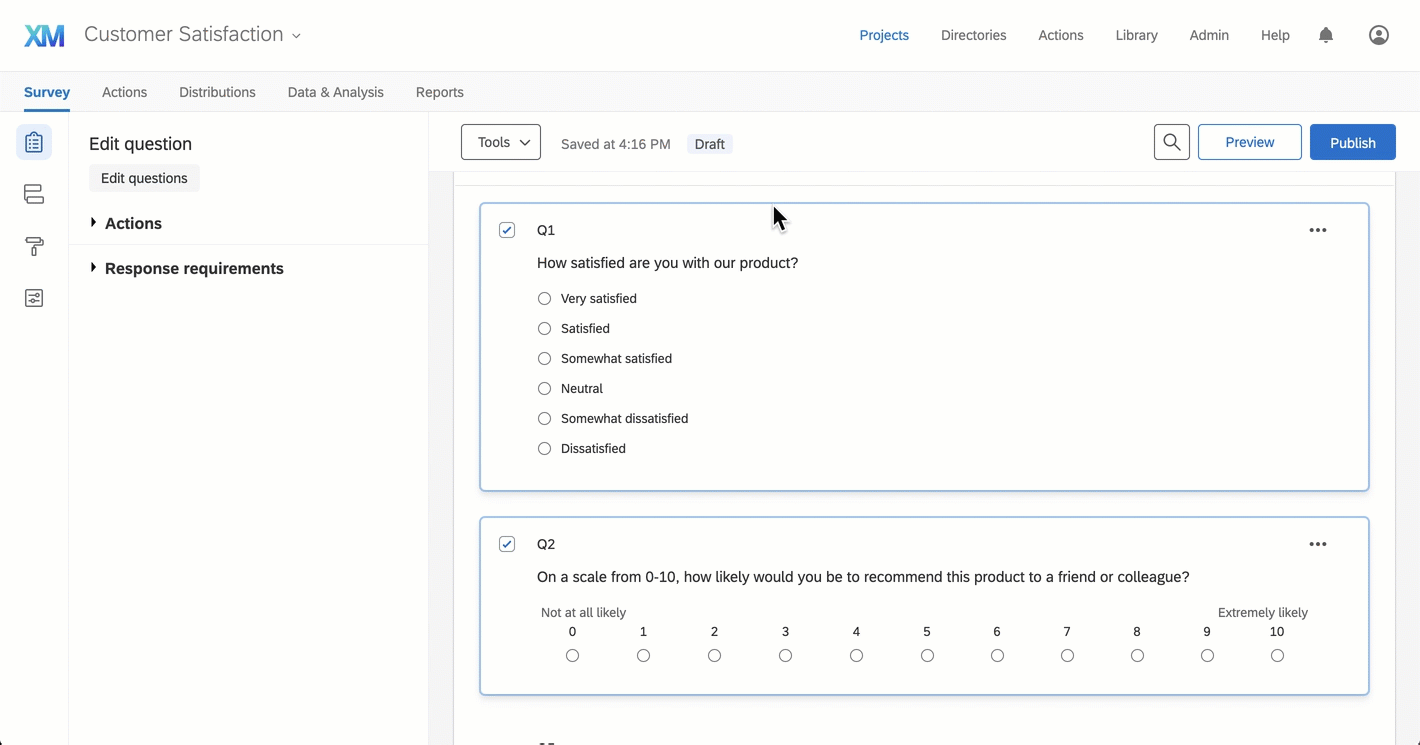
Task: Open Directories in the top navigation
Action: [x=973, y=35]
